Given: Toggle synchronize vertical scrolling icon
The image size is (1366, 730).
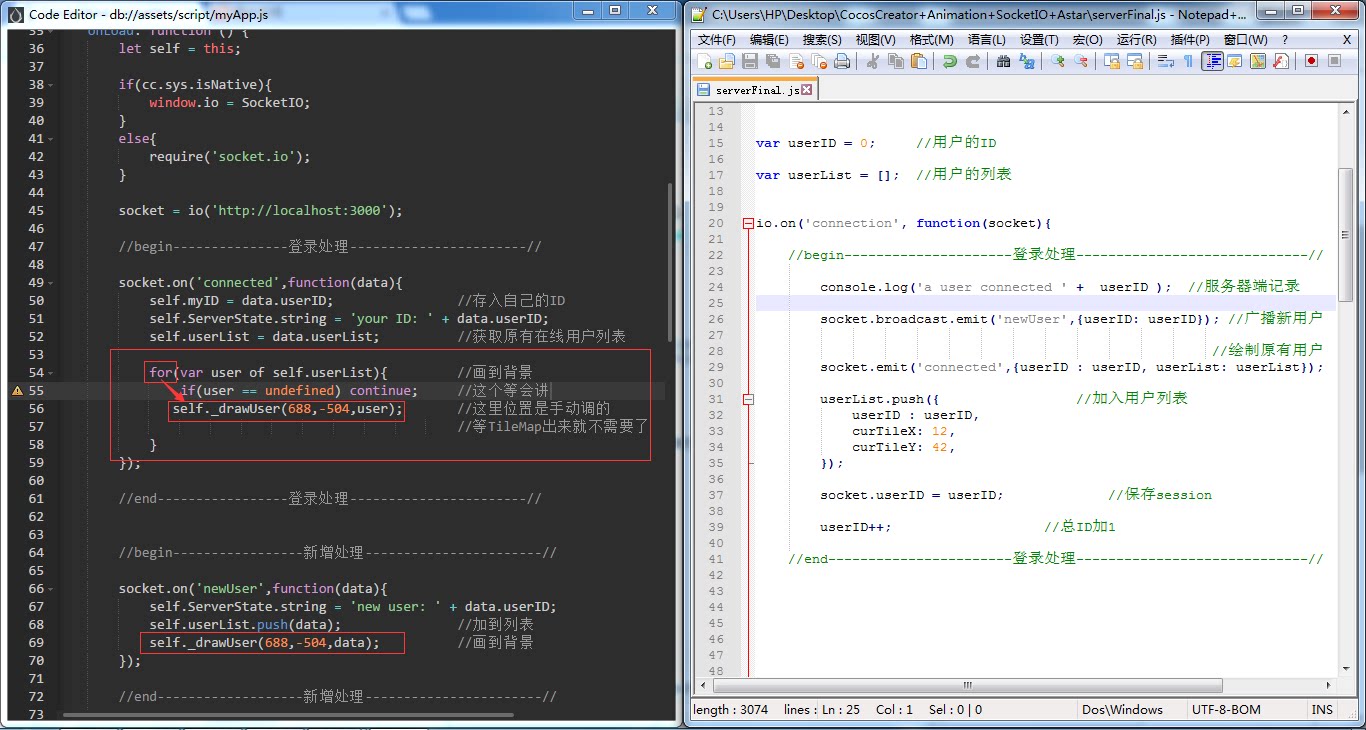Looking at the screenshot, I should coord(1111,61).
